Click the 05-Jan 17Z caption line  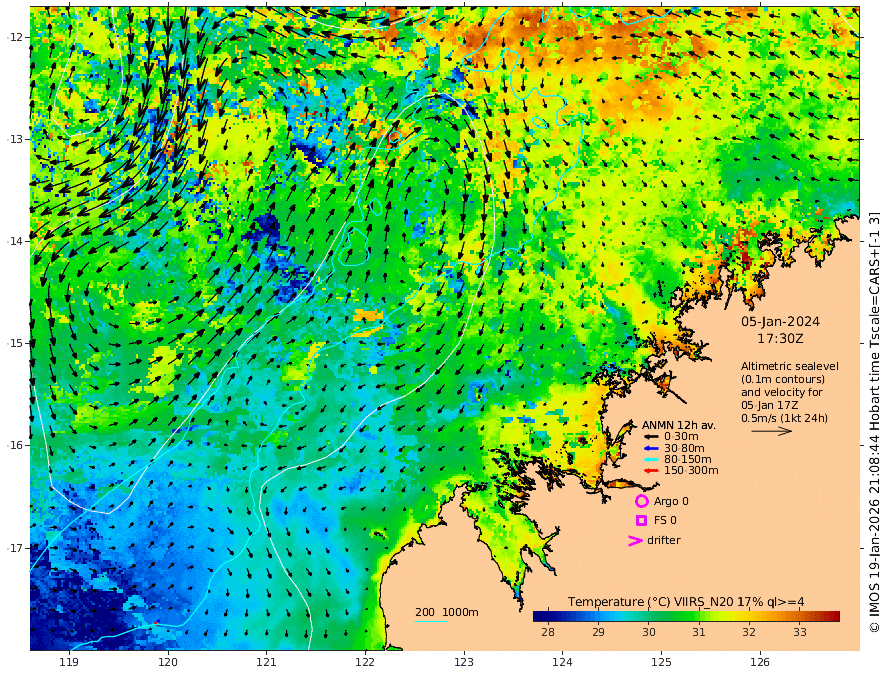tap(769, 405)
